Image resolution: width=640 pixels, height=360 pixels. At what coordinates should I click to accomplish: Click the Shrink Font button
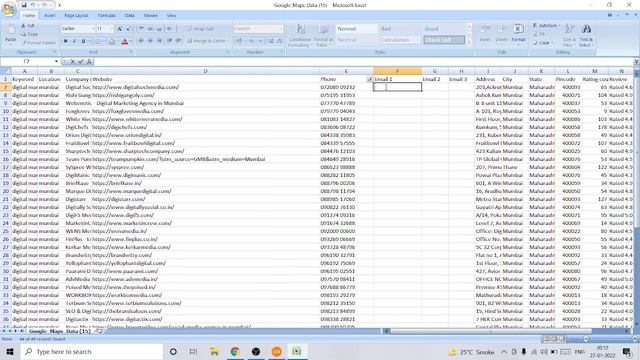(128, 29)
